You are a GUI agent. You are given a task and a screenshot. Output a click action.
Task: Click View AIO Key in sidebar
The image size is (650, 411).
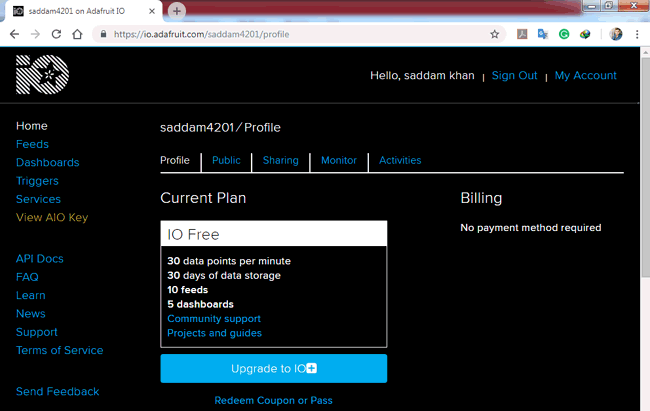pos(52,217)
